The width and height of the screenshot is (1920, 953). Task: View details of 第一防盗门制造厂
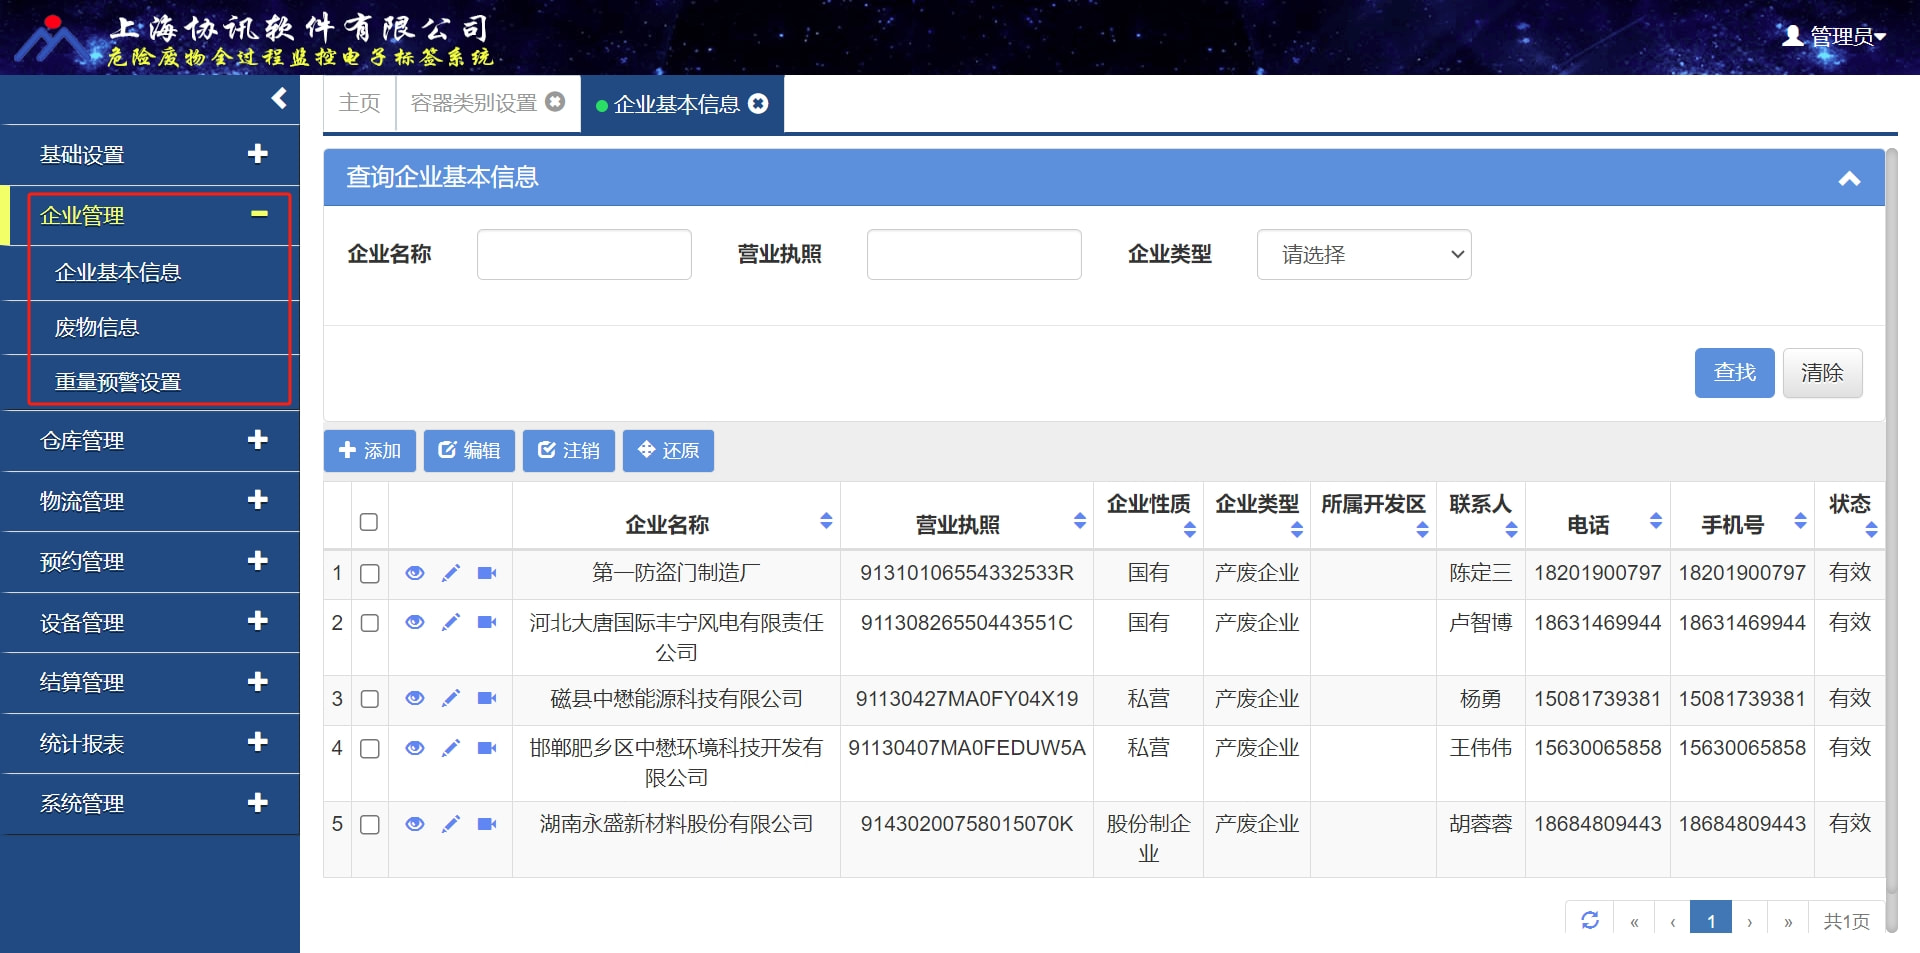click(x=415, y=573)
